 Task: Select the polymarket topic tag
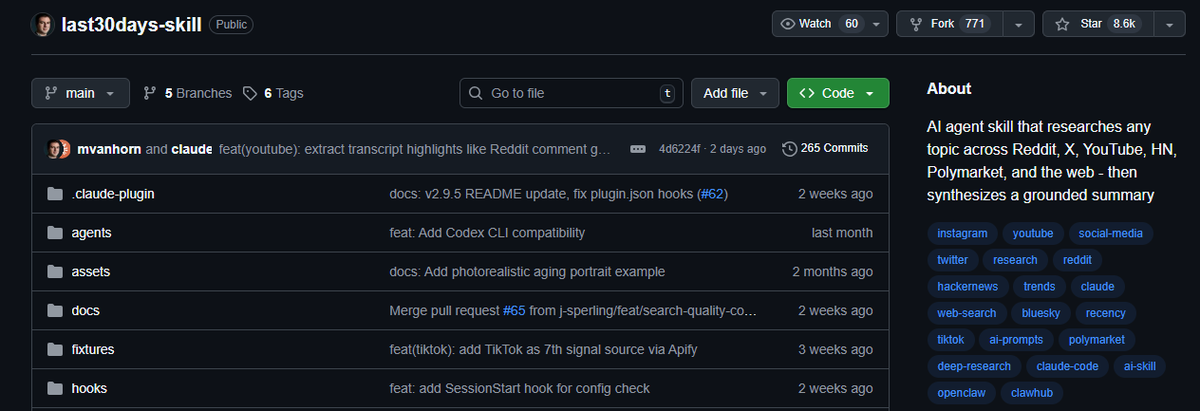coord(1097,339)
